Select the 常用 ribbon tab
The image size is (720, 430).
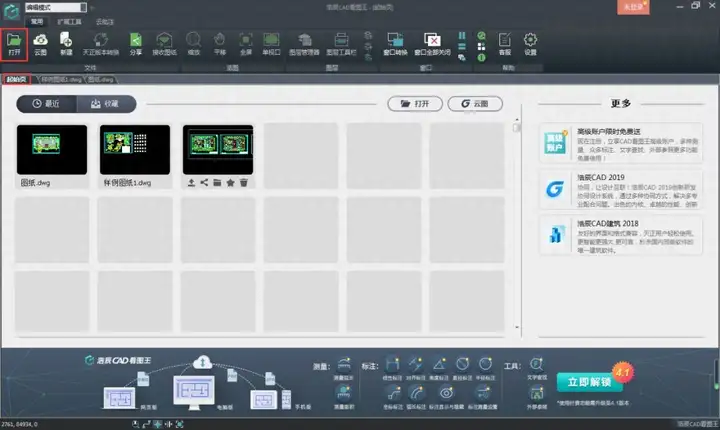pos(37,22)
